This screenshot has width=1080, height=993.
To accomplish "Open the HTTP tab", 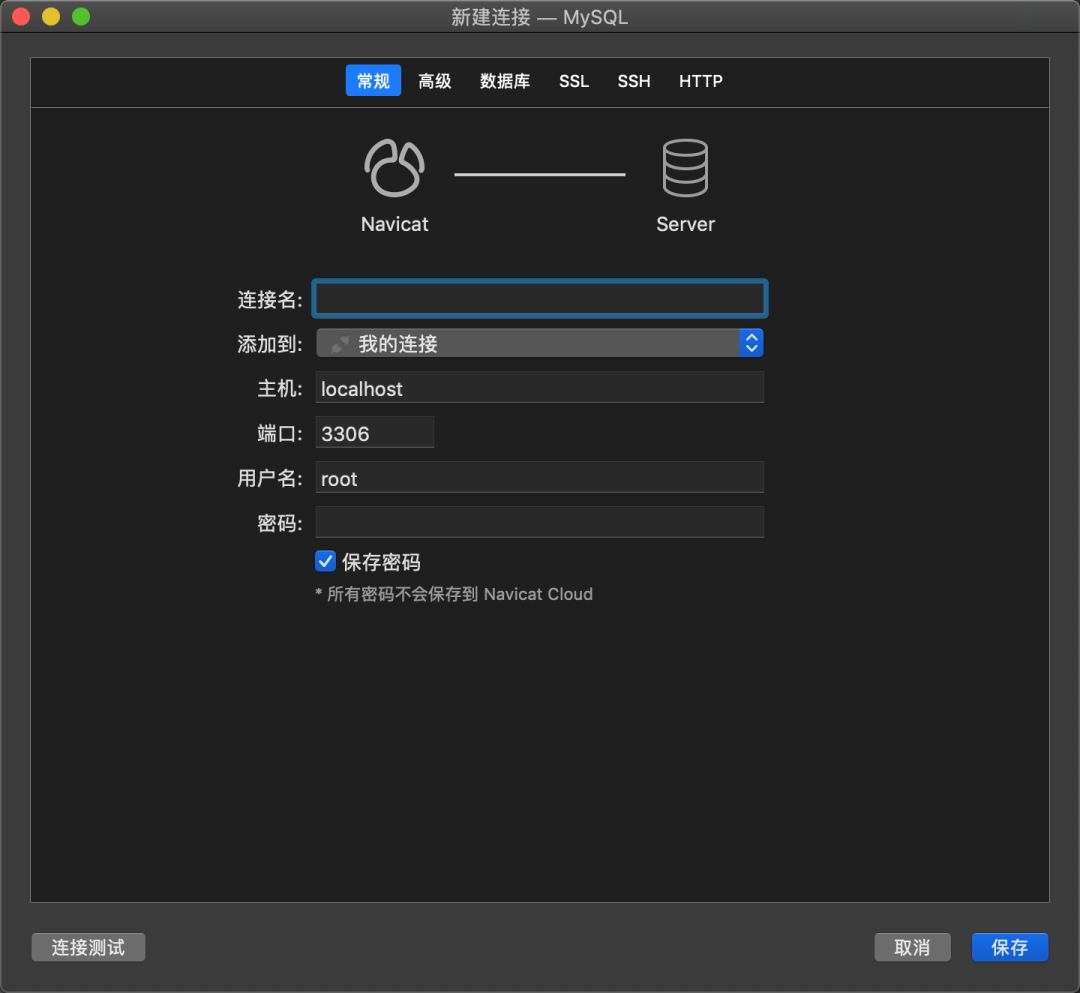I will (x=700, y=81).
